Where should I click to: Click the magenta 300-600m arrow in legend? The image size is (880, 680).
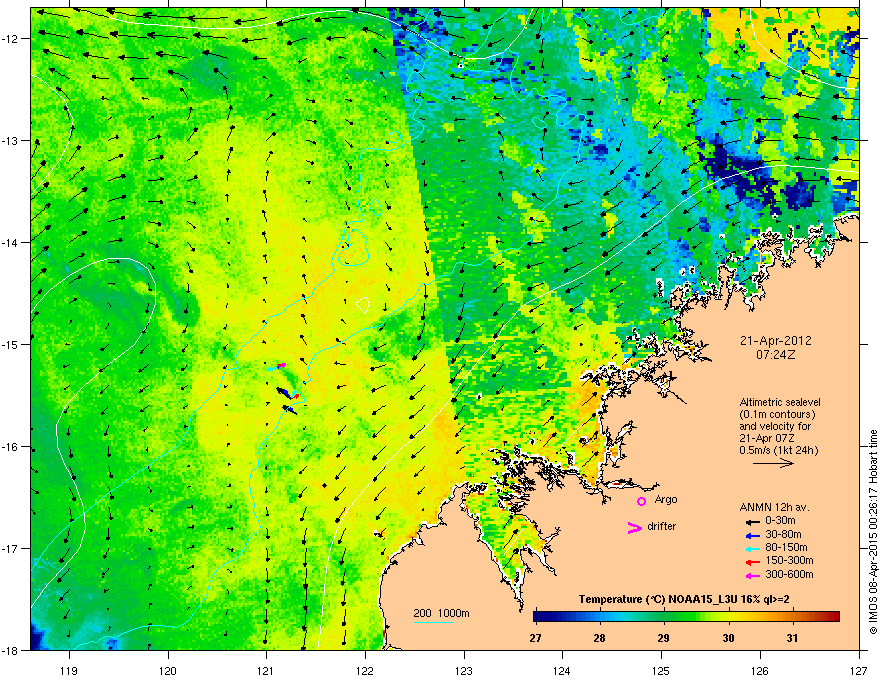751,575
